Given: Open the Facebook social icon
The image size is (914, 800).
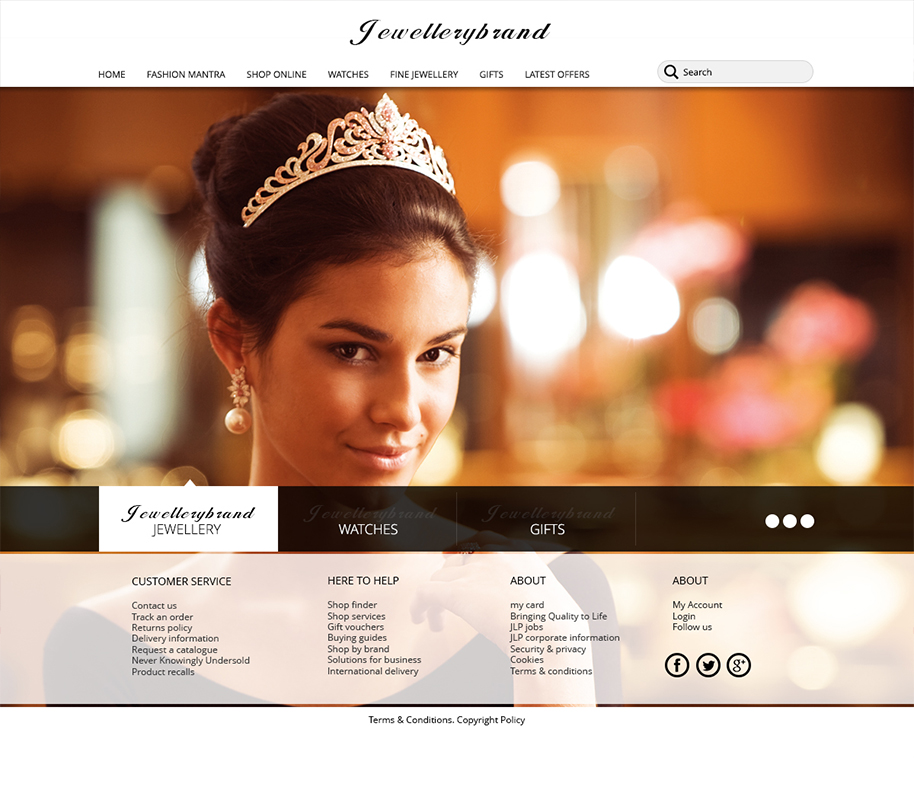Looking at the screenshot, I should (677, 665).
